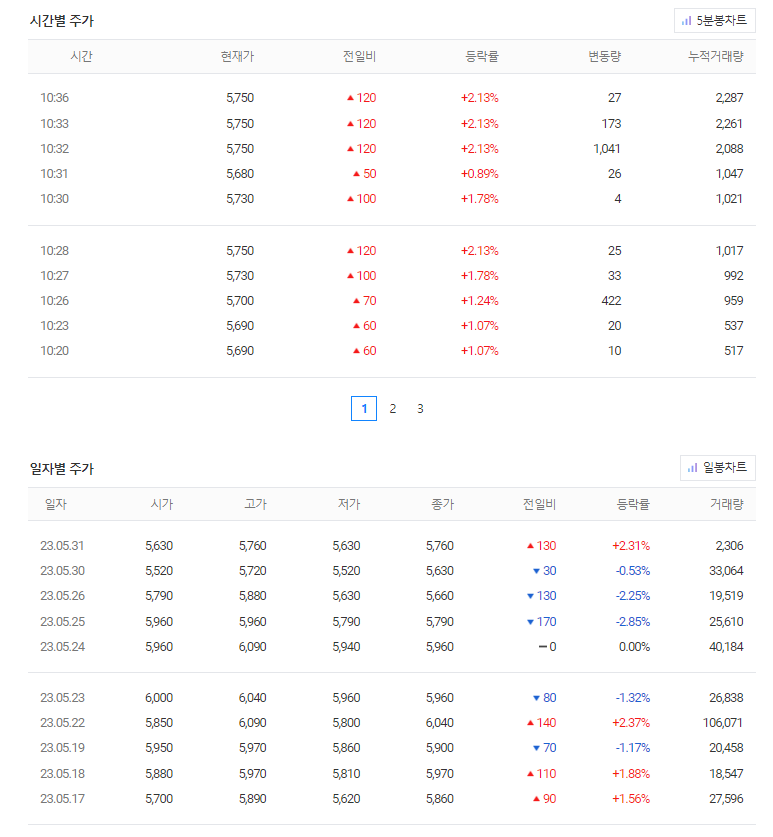Open the 5분봉차트 chart button
The image size is (773, 837).
pos(714,21)
